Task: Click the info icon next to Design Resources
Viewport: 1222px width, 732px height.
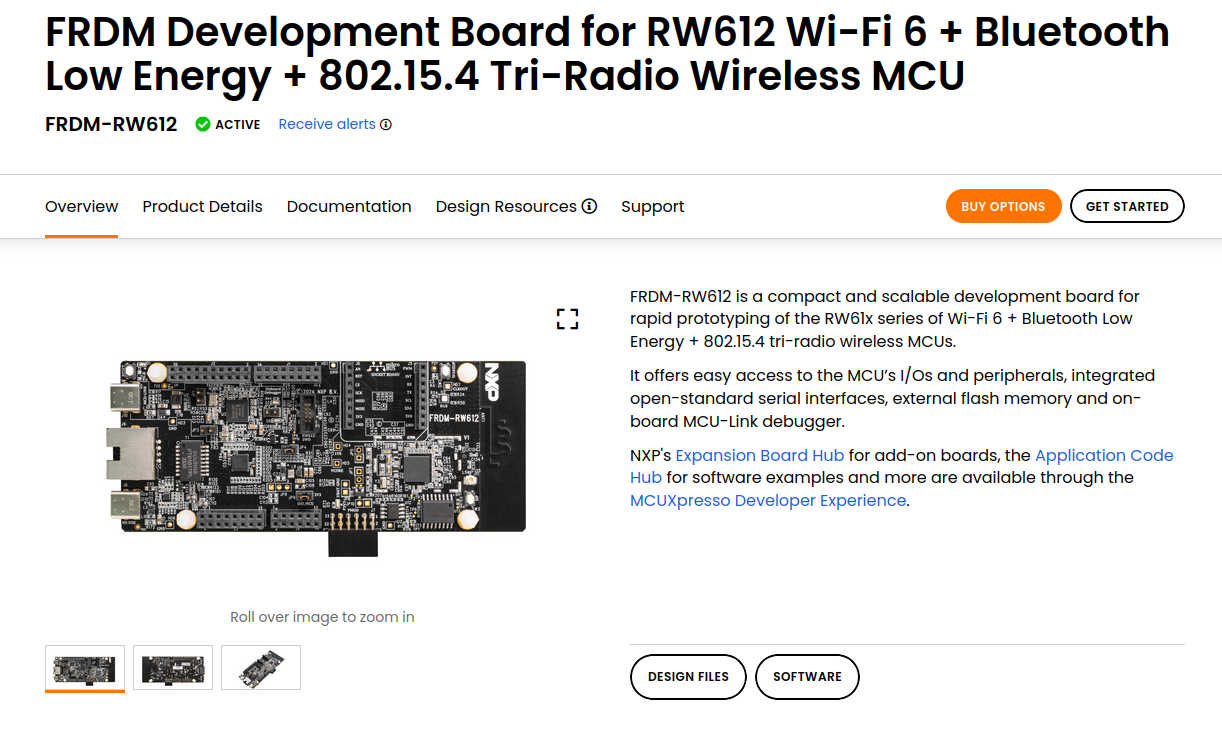Action: tap(589, 206)
